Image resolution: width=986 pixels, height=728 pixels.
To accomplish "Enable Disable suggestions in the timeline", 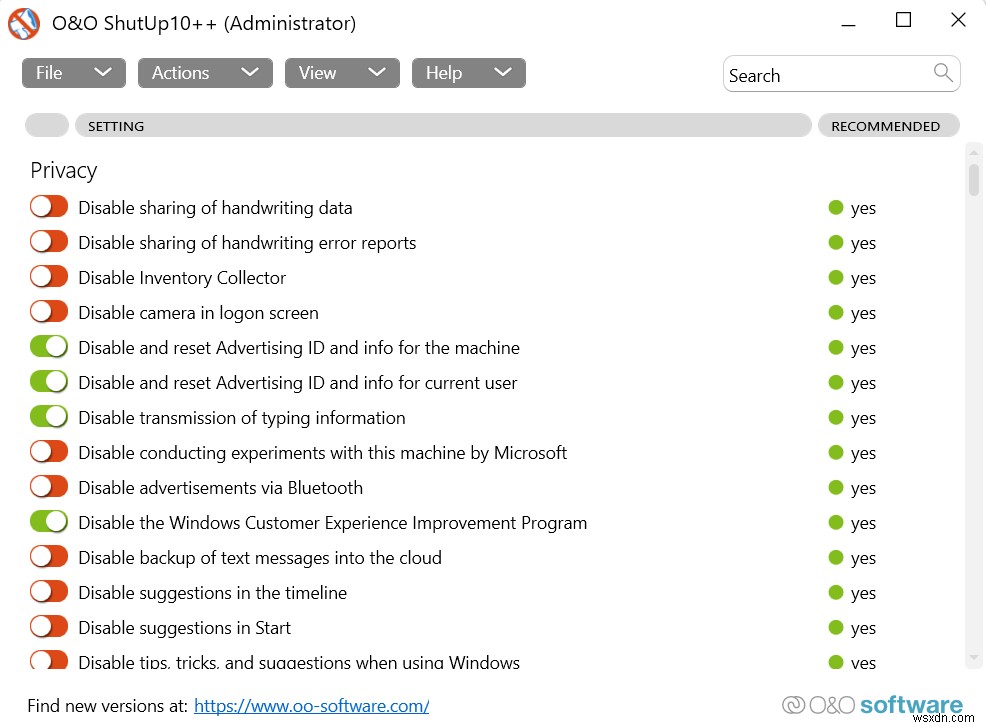I will pyautogui.click(x=48, y=591).
